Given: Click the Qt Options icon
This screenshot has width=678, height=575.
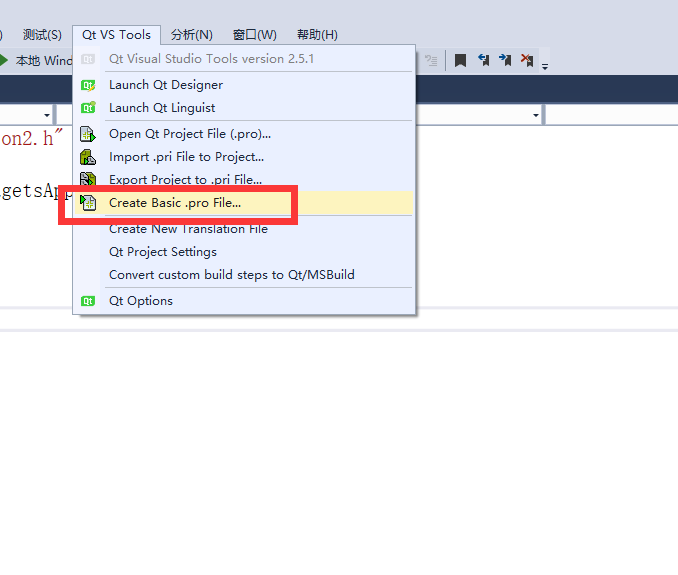Looking at the screenshot, I should click(88, 301).
